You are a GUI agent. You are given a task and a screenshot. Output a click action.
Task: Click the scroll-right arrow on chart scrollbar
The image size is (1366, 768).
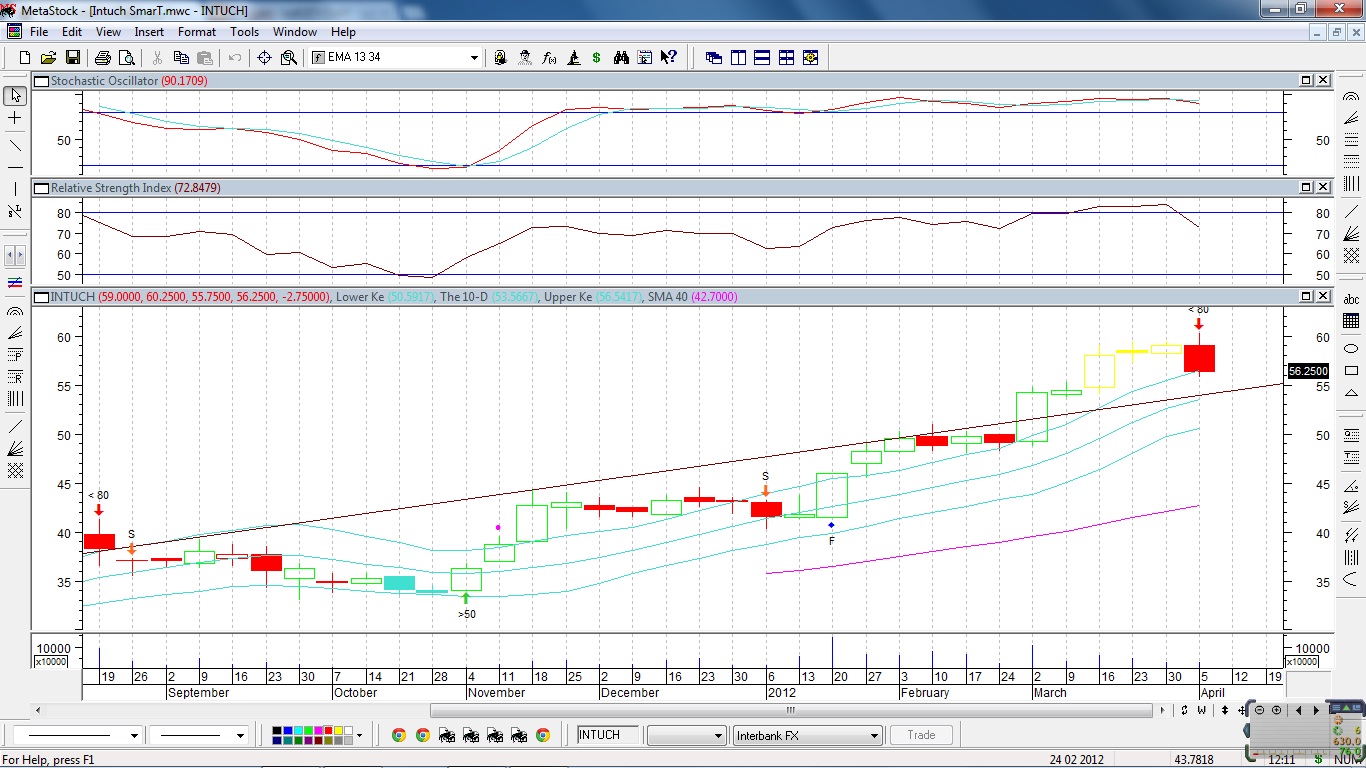tap(1162, 710)
